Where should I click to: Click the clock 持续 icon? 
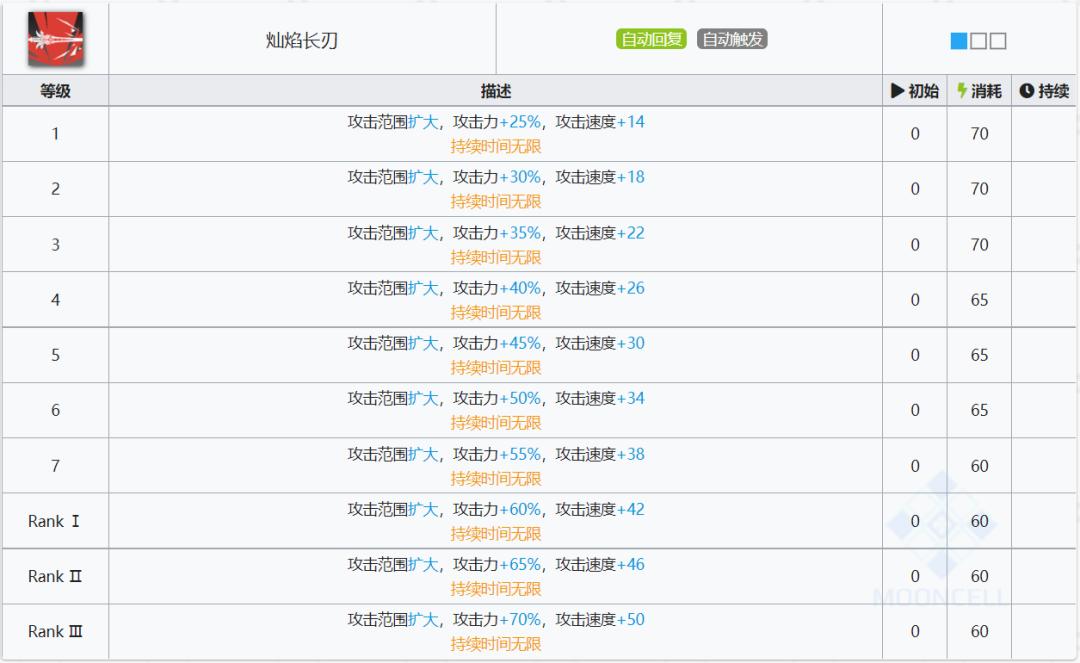click(x=1027, y=91)
